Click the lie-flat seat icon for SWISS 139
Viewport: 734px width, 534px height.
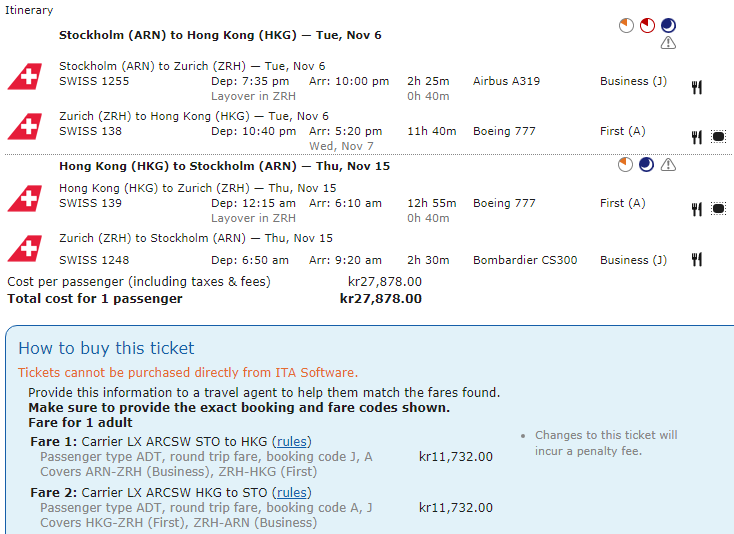coord(718,209)
